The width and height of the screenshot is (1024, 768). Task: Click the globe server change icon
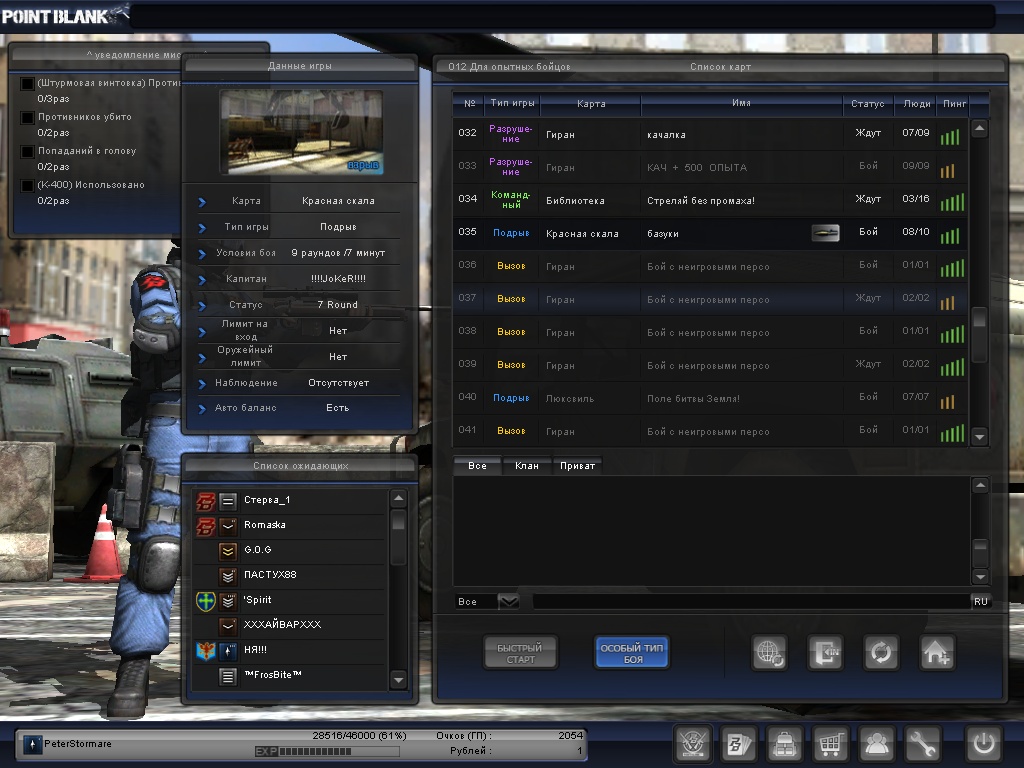pos(769,653)
